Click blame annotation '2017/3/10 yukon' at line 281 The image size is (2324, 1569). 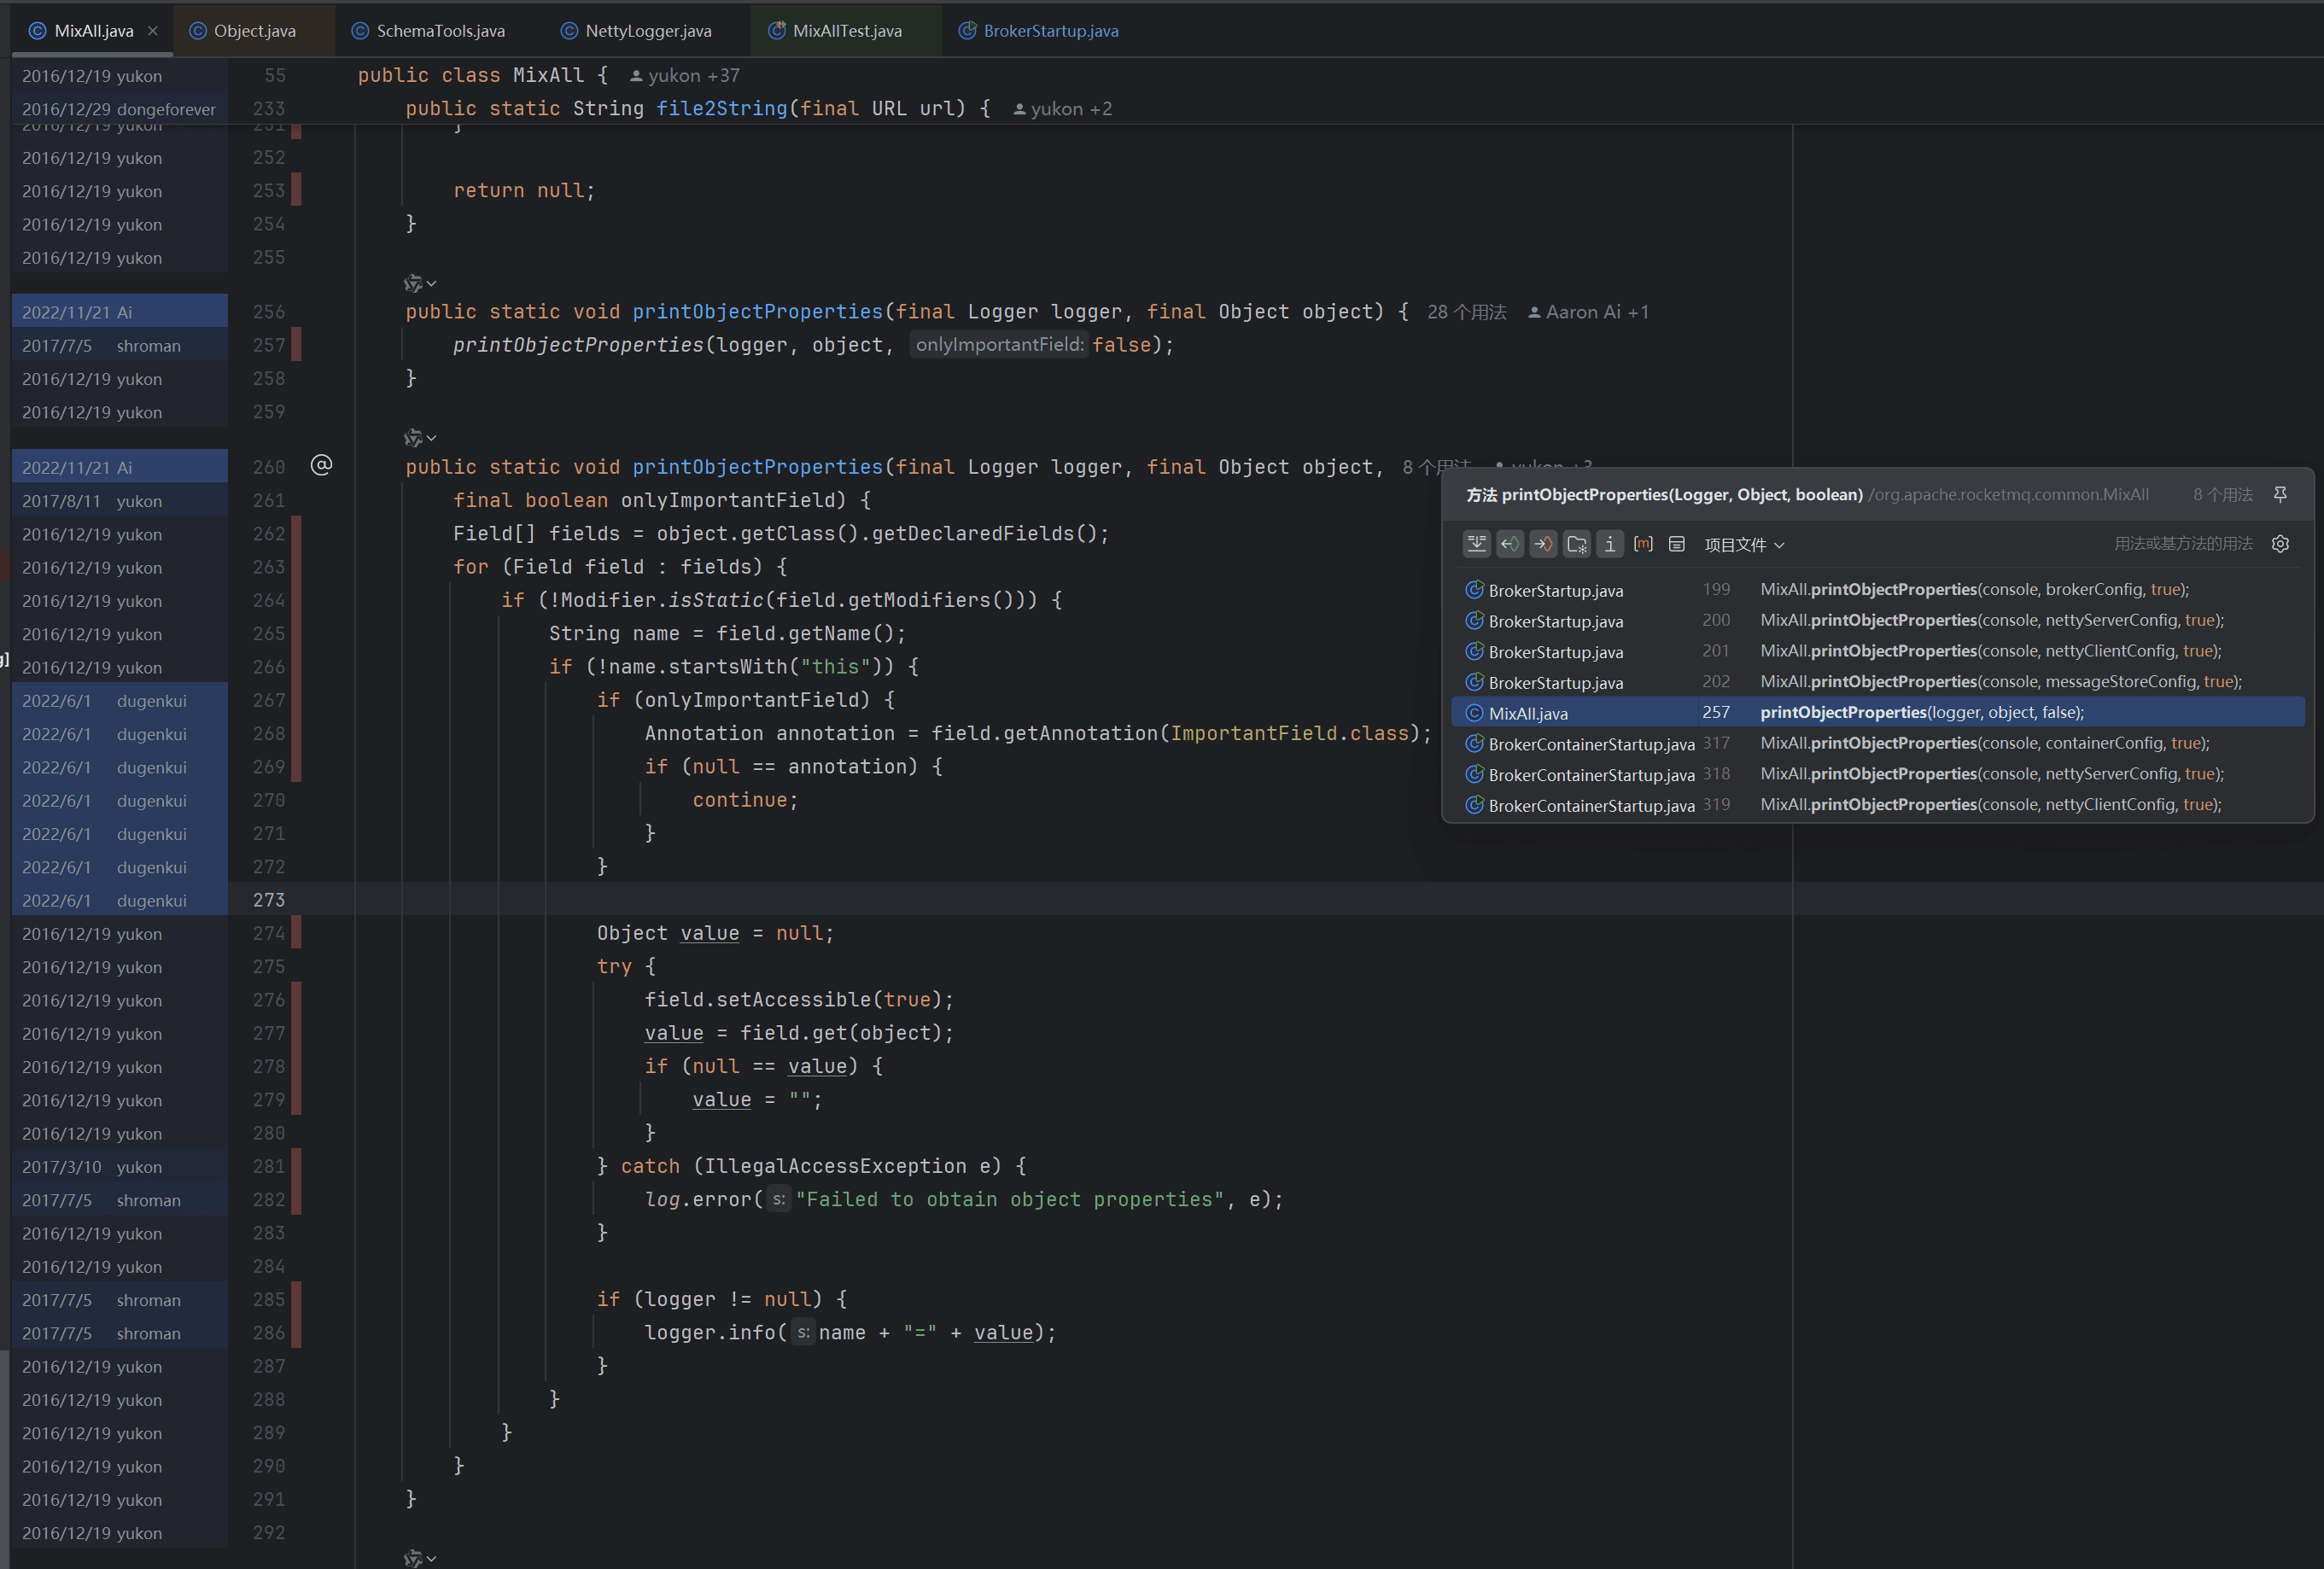coord(120,1167)
